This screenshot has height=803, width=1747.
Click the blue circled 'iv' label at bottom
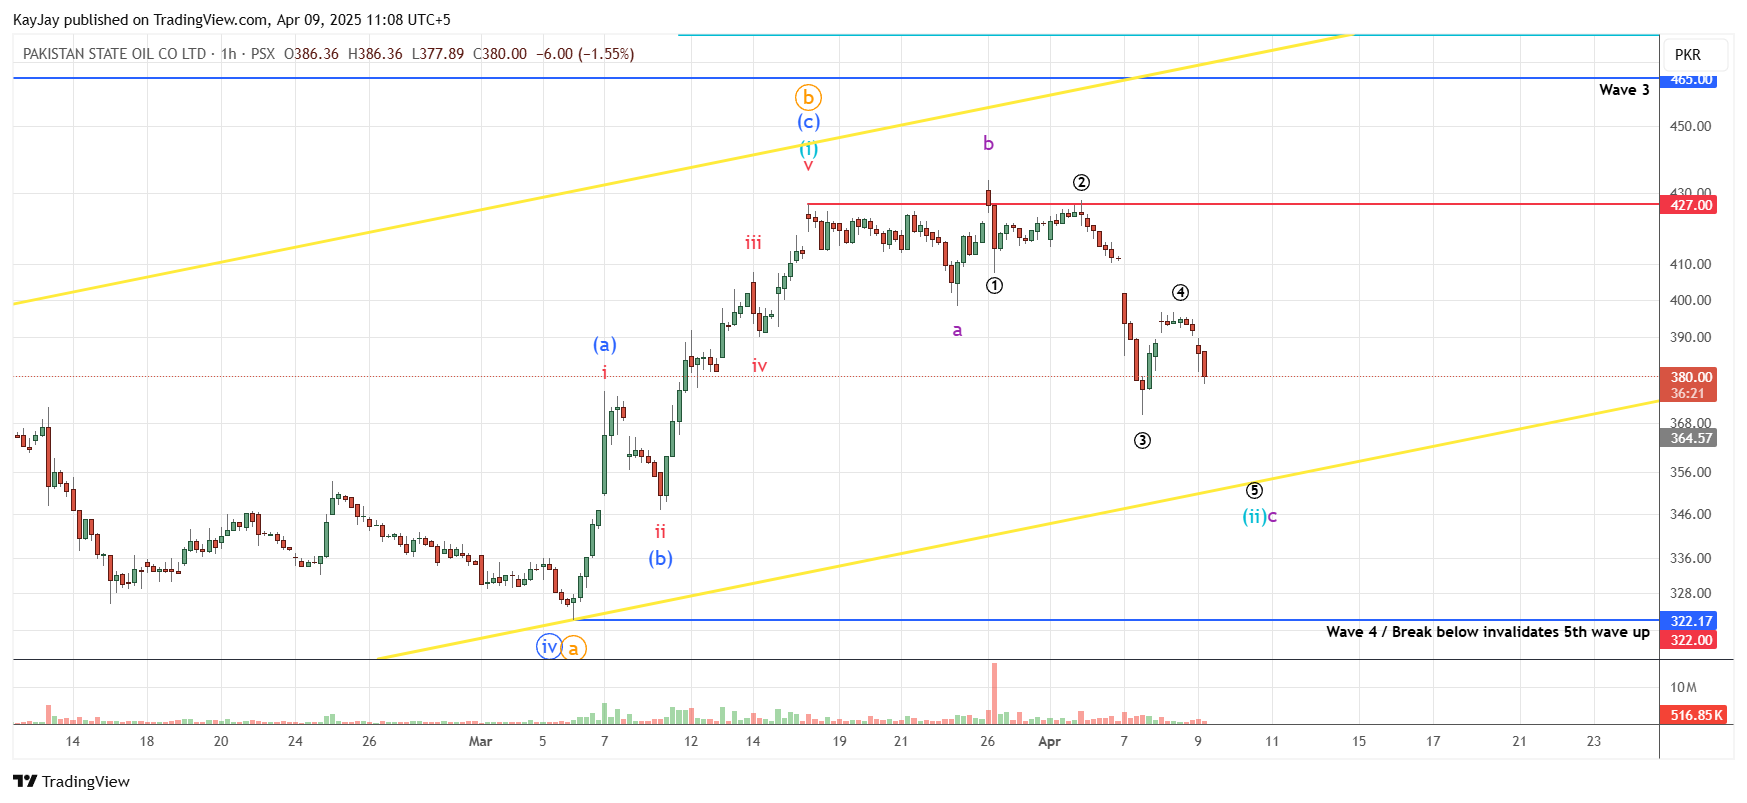point(549,647)
